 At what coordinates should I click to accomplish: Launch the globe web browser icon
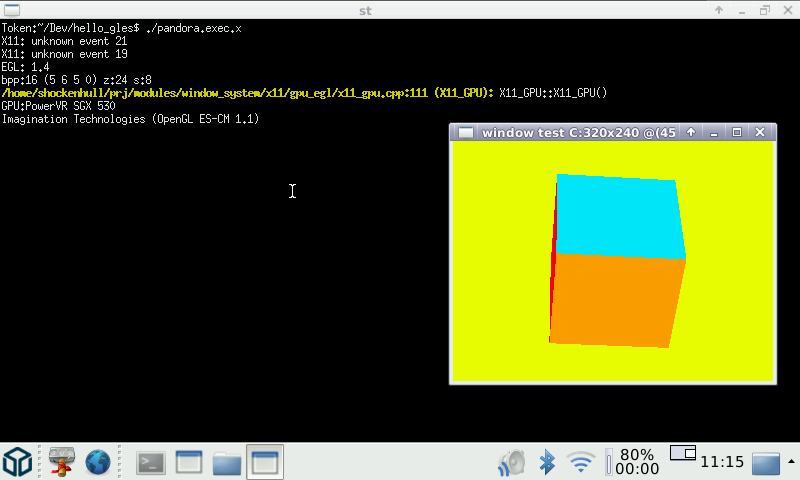pyautogui.click(x=97, y=461)
